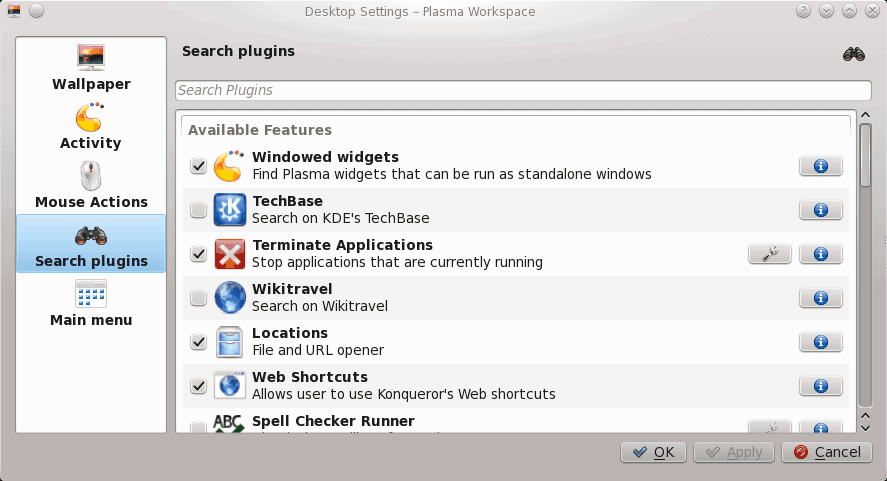Screen dimensions: 887x481
Task: Open the Wallpaper settings page
Action: (x=91, y=68)
